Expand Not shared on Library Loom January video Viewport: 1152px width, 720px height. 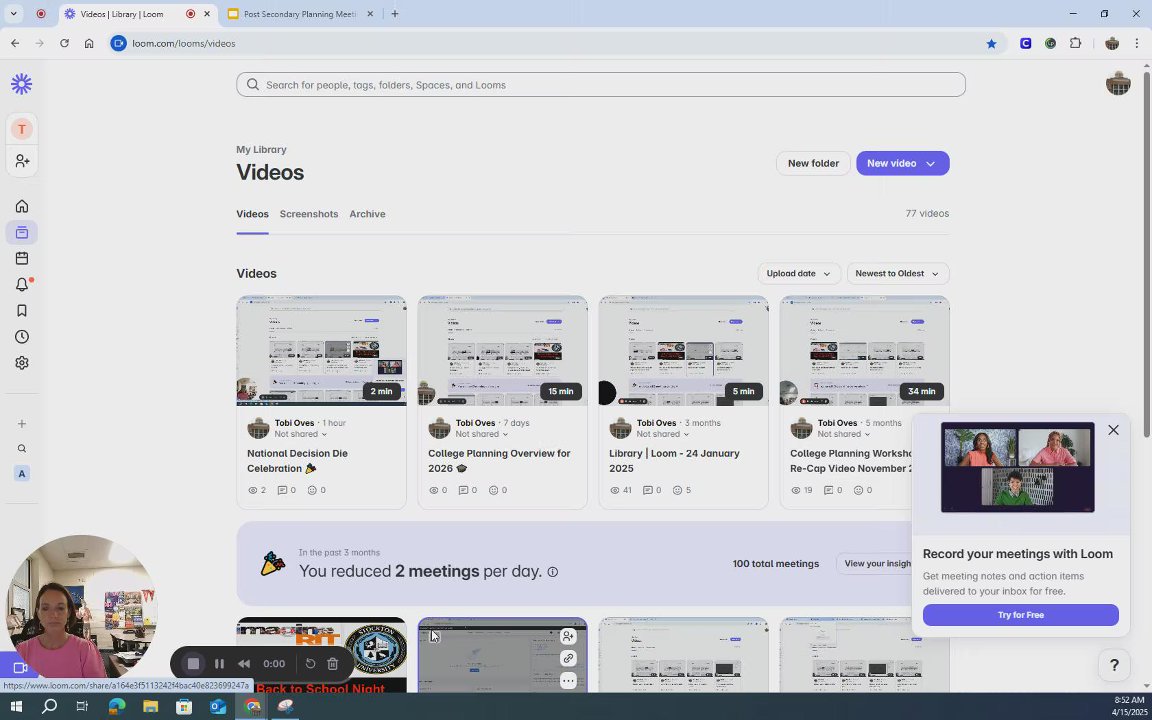coord(663,434)
